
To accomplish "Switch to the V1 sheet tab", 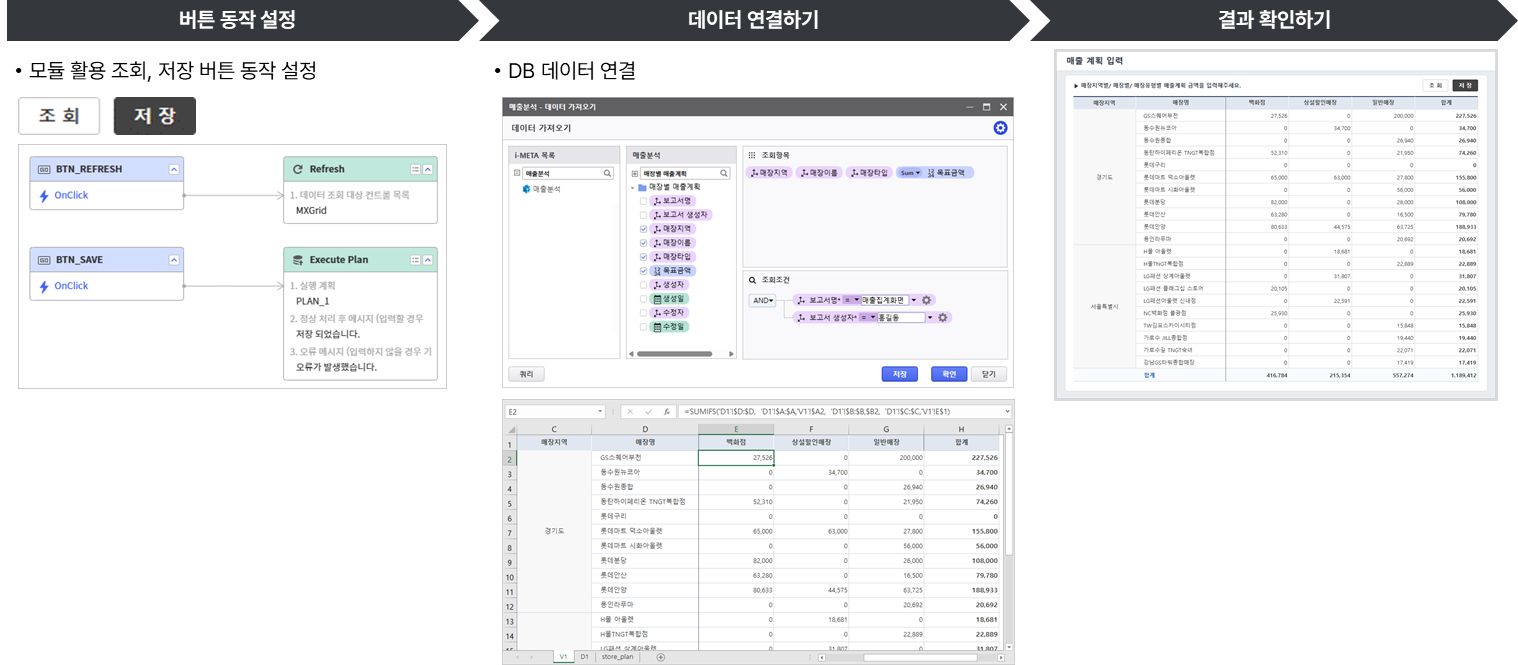I will (563, 657).
